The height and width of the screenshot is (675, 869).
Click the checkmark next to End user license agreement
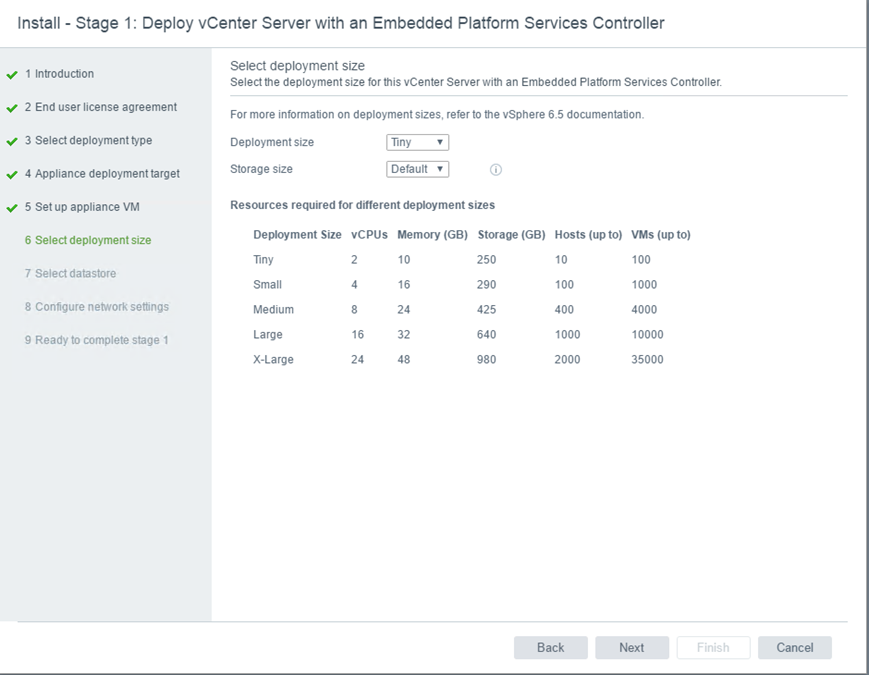pyautogui.click(x=12, y=108)
